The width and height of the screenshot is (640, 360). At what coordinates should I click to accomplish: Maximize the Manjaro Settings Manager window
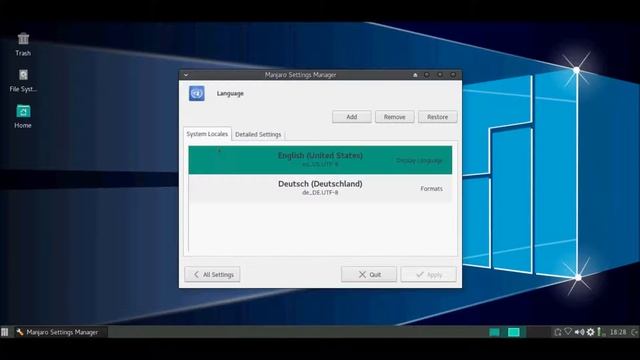pos(440,75)
